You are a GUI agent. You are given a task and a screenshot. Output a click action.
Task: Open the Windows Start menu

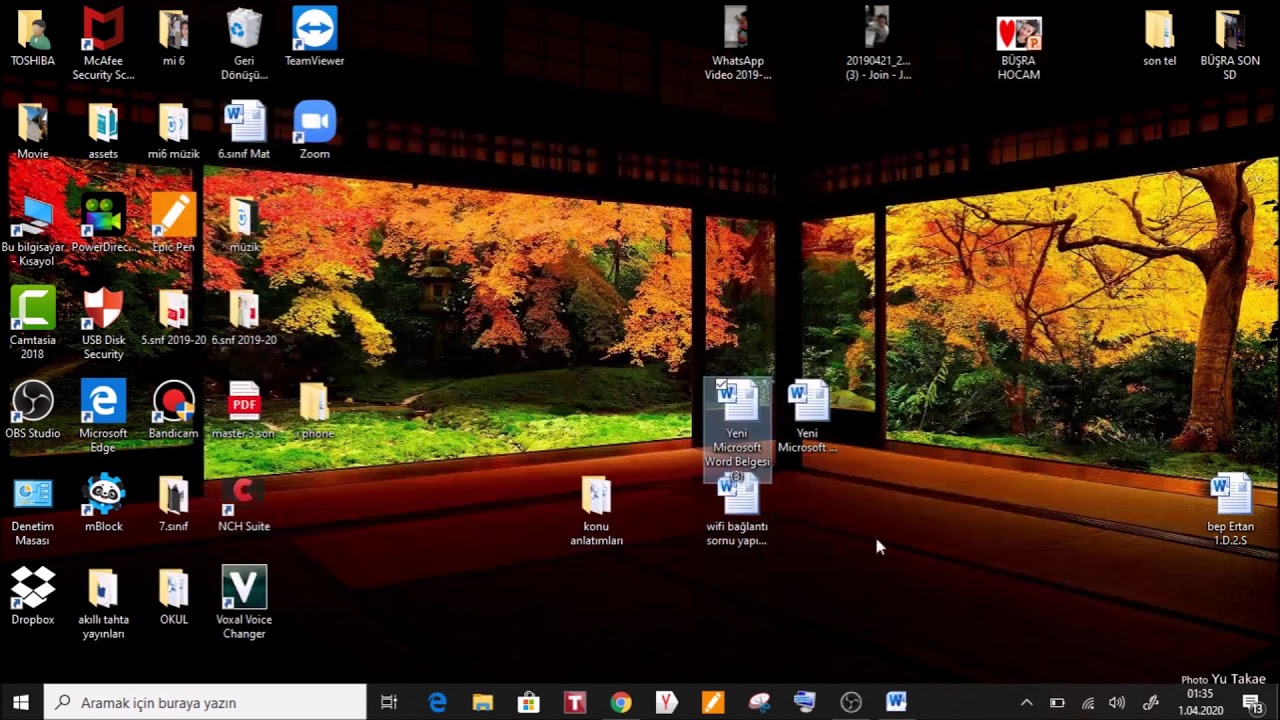[x=21, y=703]
